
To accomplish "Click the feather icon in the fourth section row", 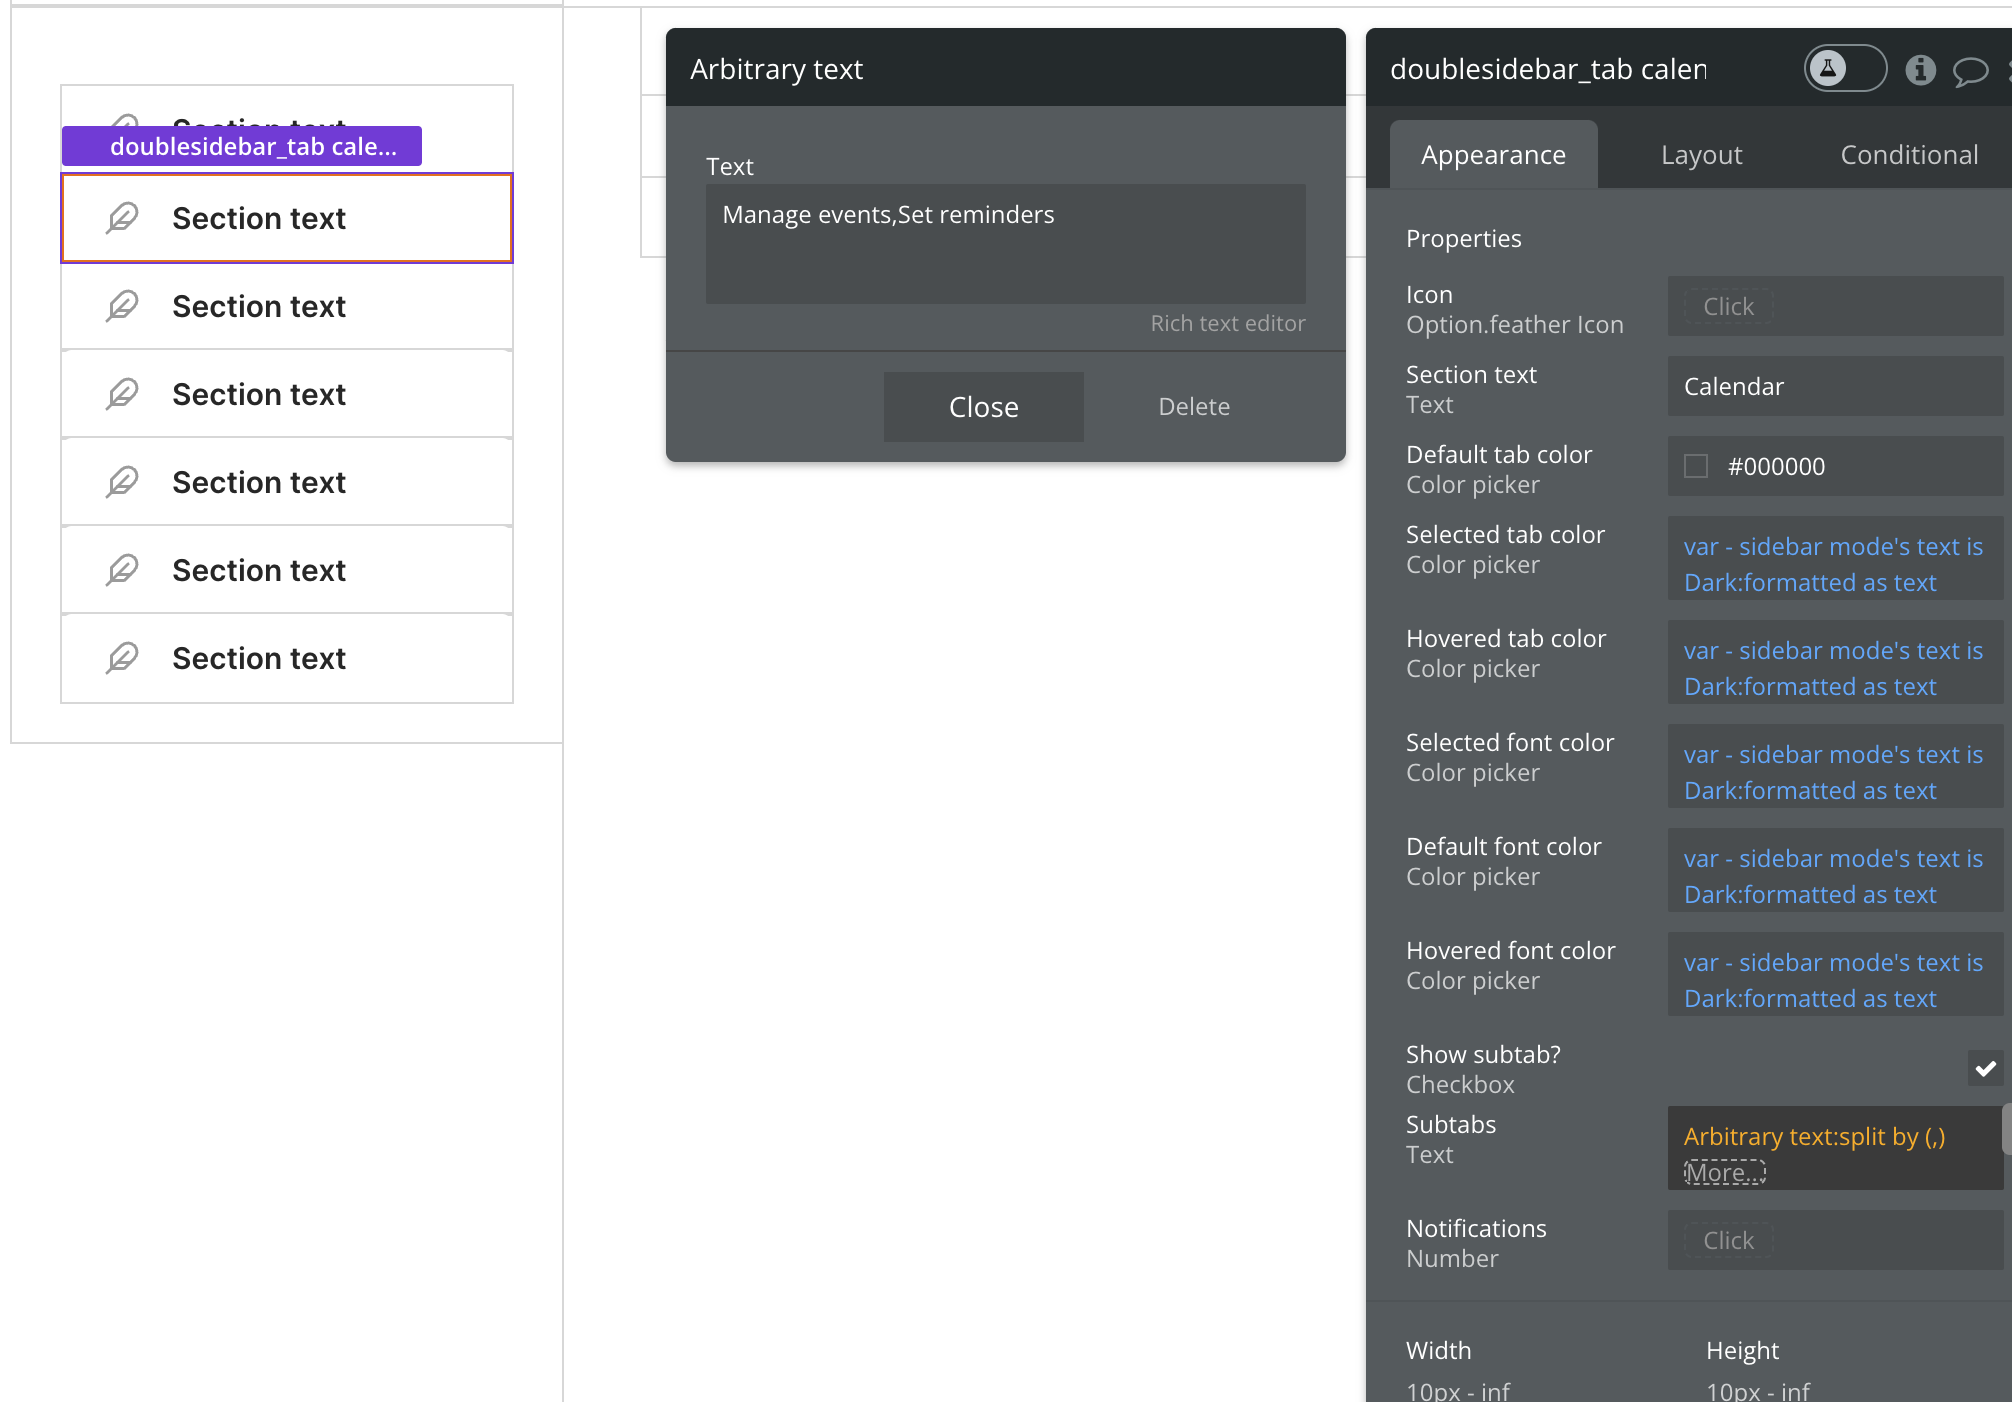I will (122, 394).
